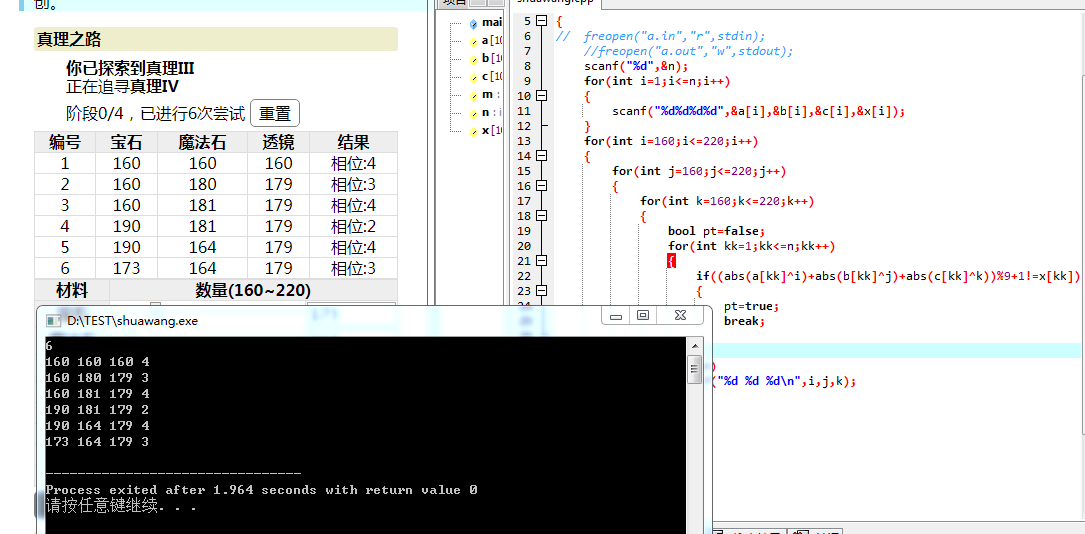Collapse the fold marker at line 14
Screen dimensions: 1085x534
(x=541, y=156)
